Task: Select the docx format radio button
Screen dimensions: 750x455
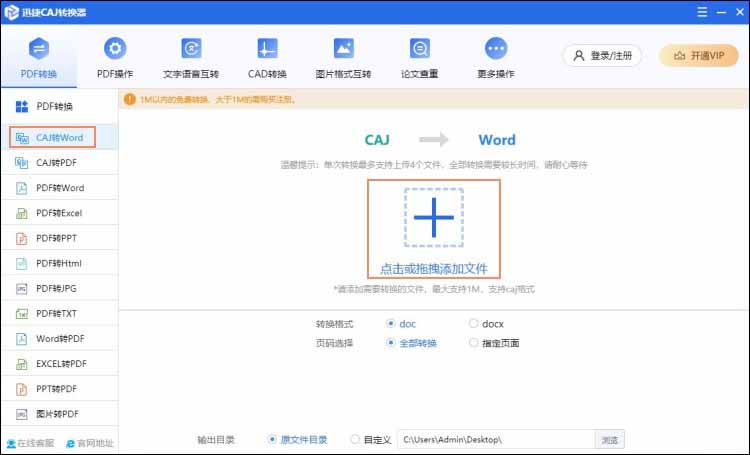Action: (474, 324)
